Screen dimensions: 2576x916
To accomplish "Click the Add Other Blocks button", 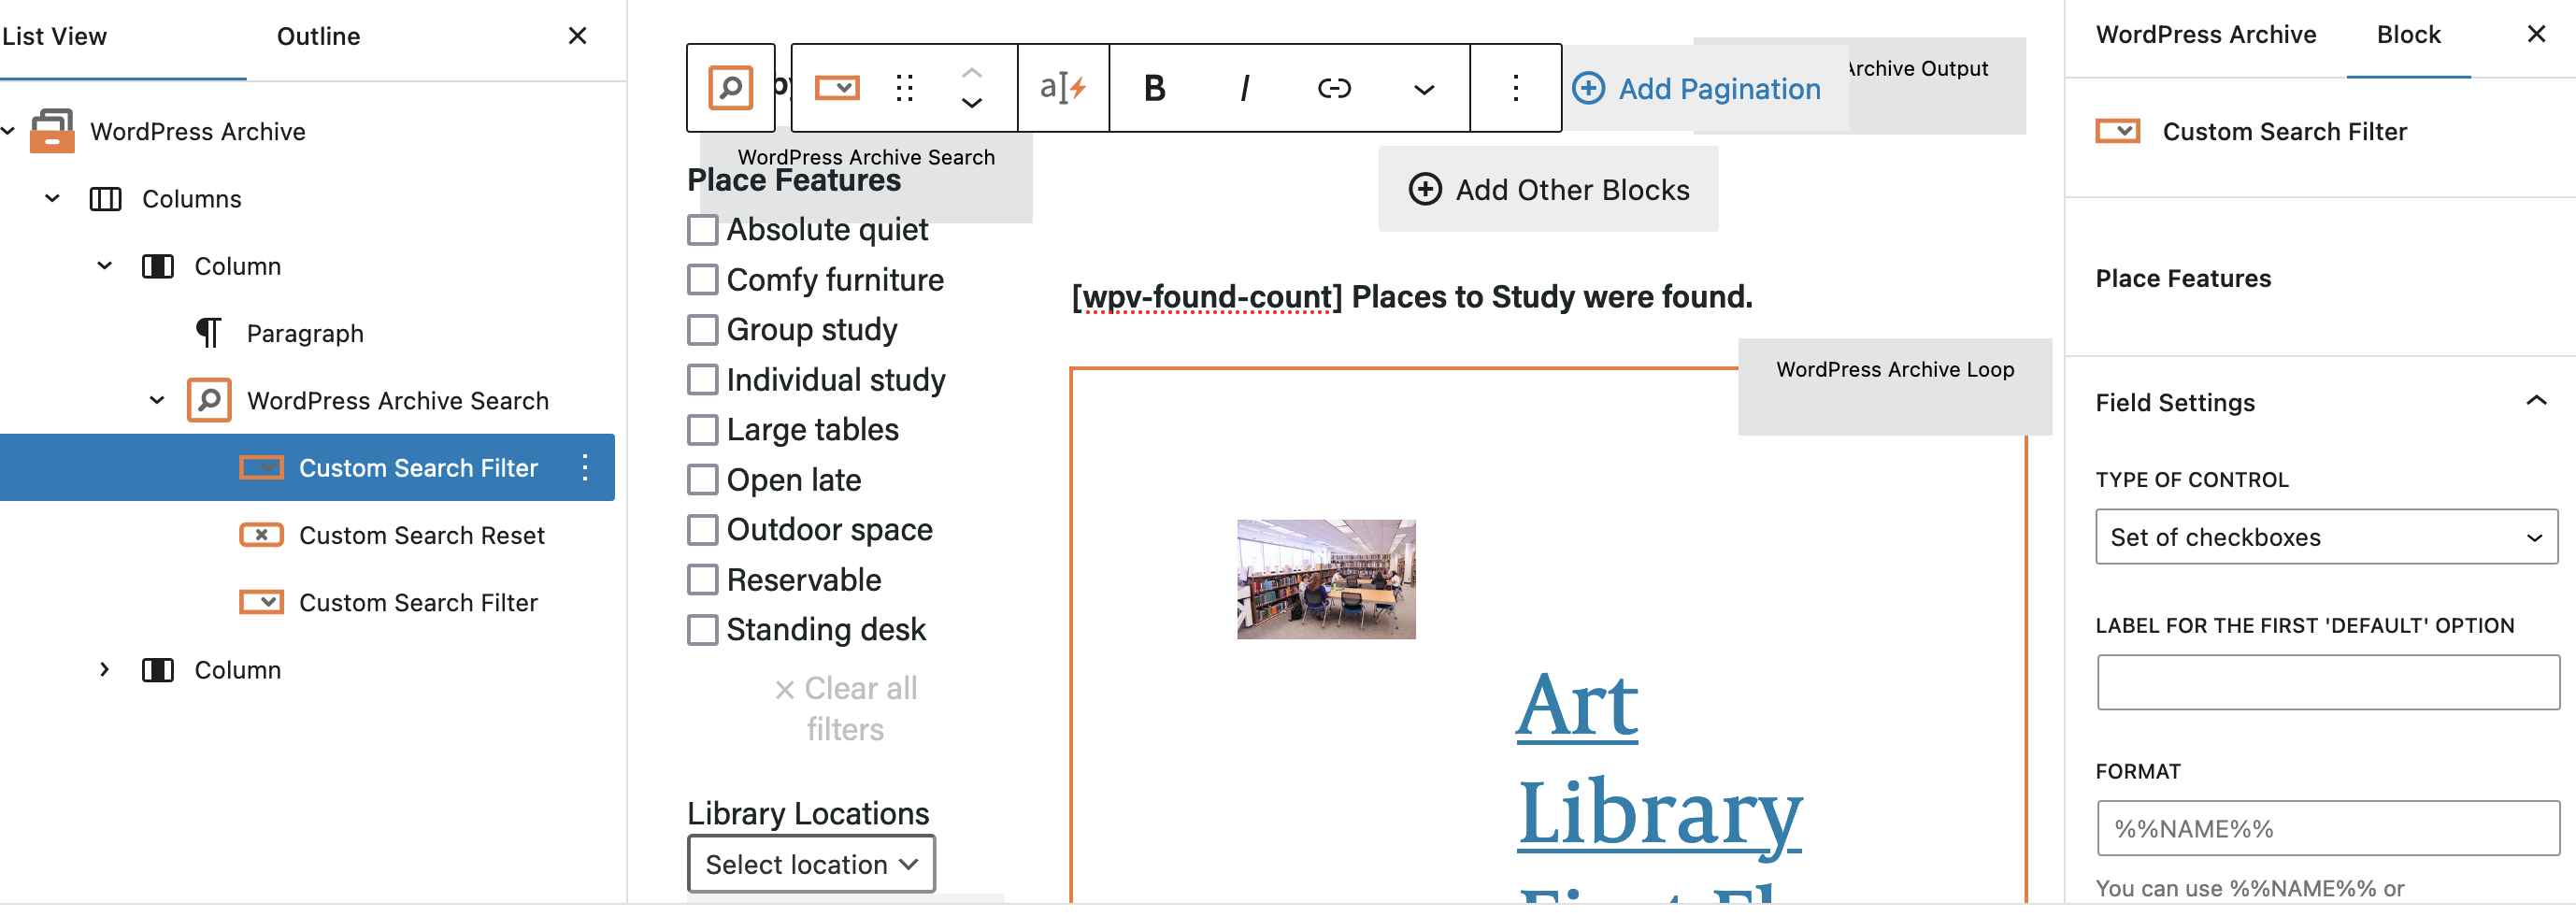I will [1548, 190].
